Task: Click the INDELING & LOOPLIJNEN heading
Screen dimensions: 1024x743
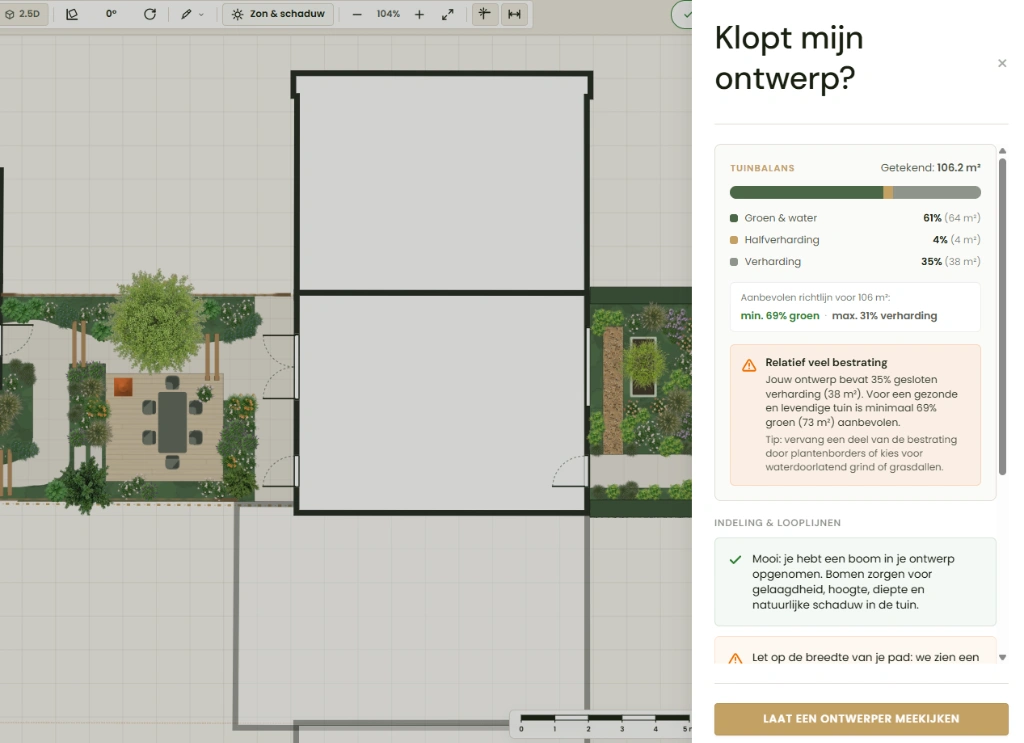Action: [x=777, y=523]
